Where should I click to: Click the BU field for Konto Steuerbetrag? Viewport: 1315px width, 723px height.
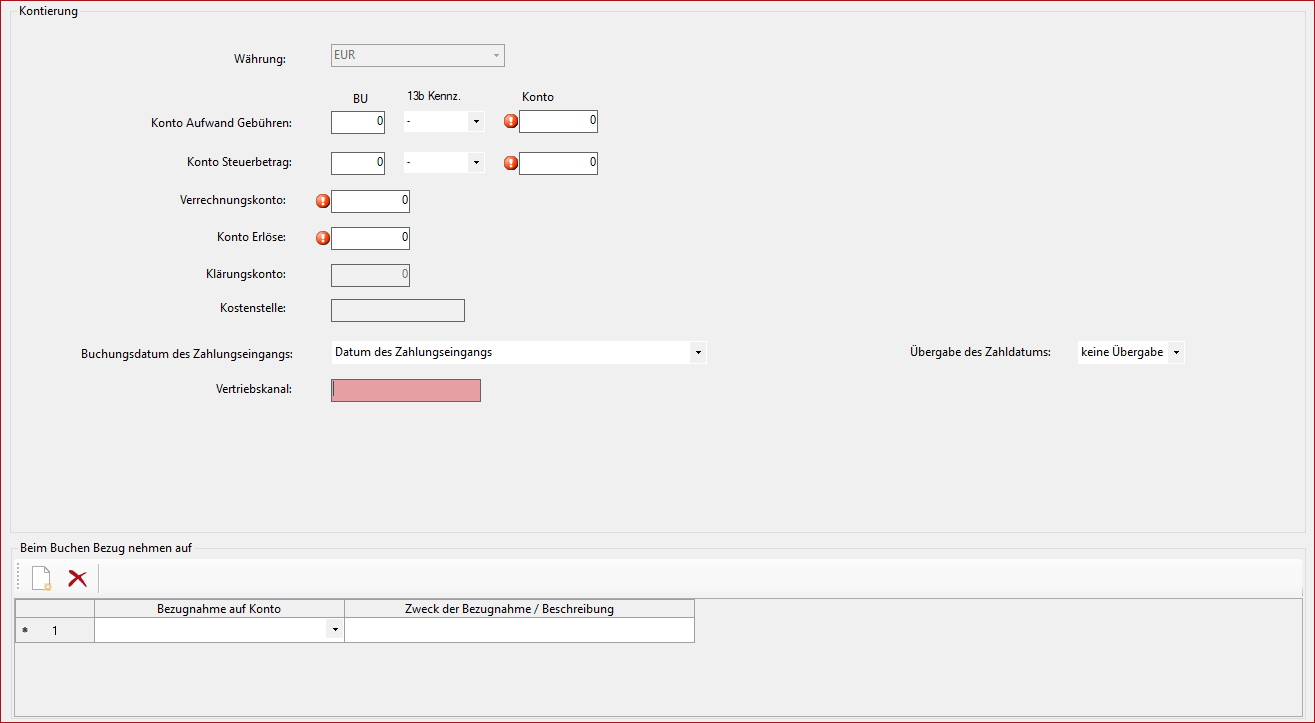[358, 162]
